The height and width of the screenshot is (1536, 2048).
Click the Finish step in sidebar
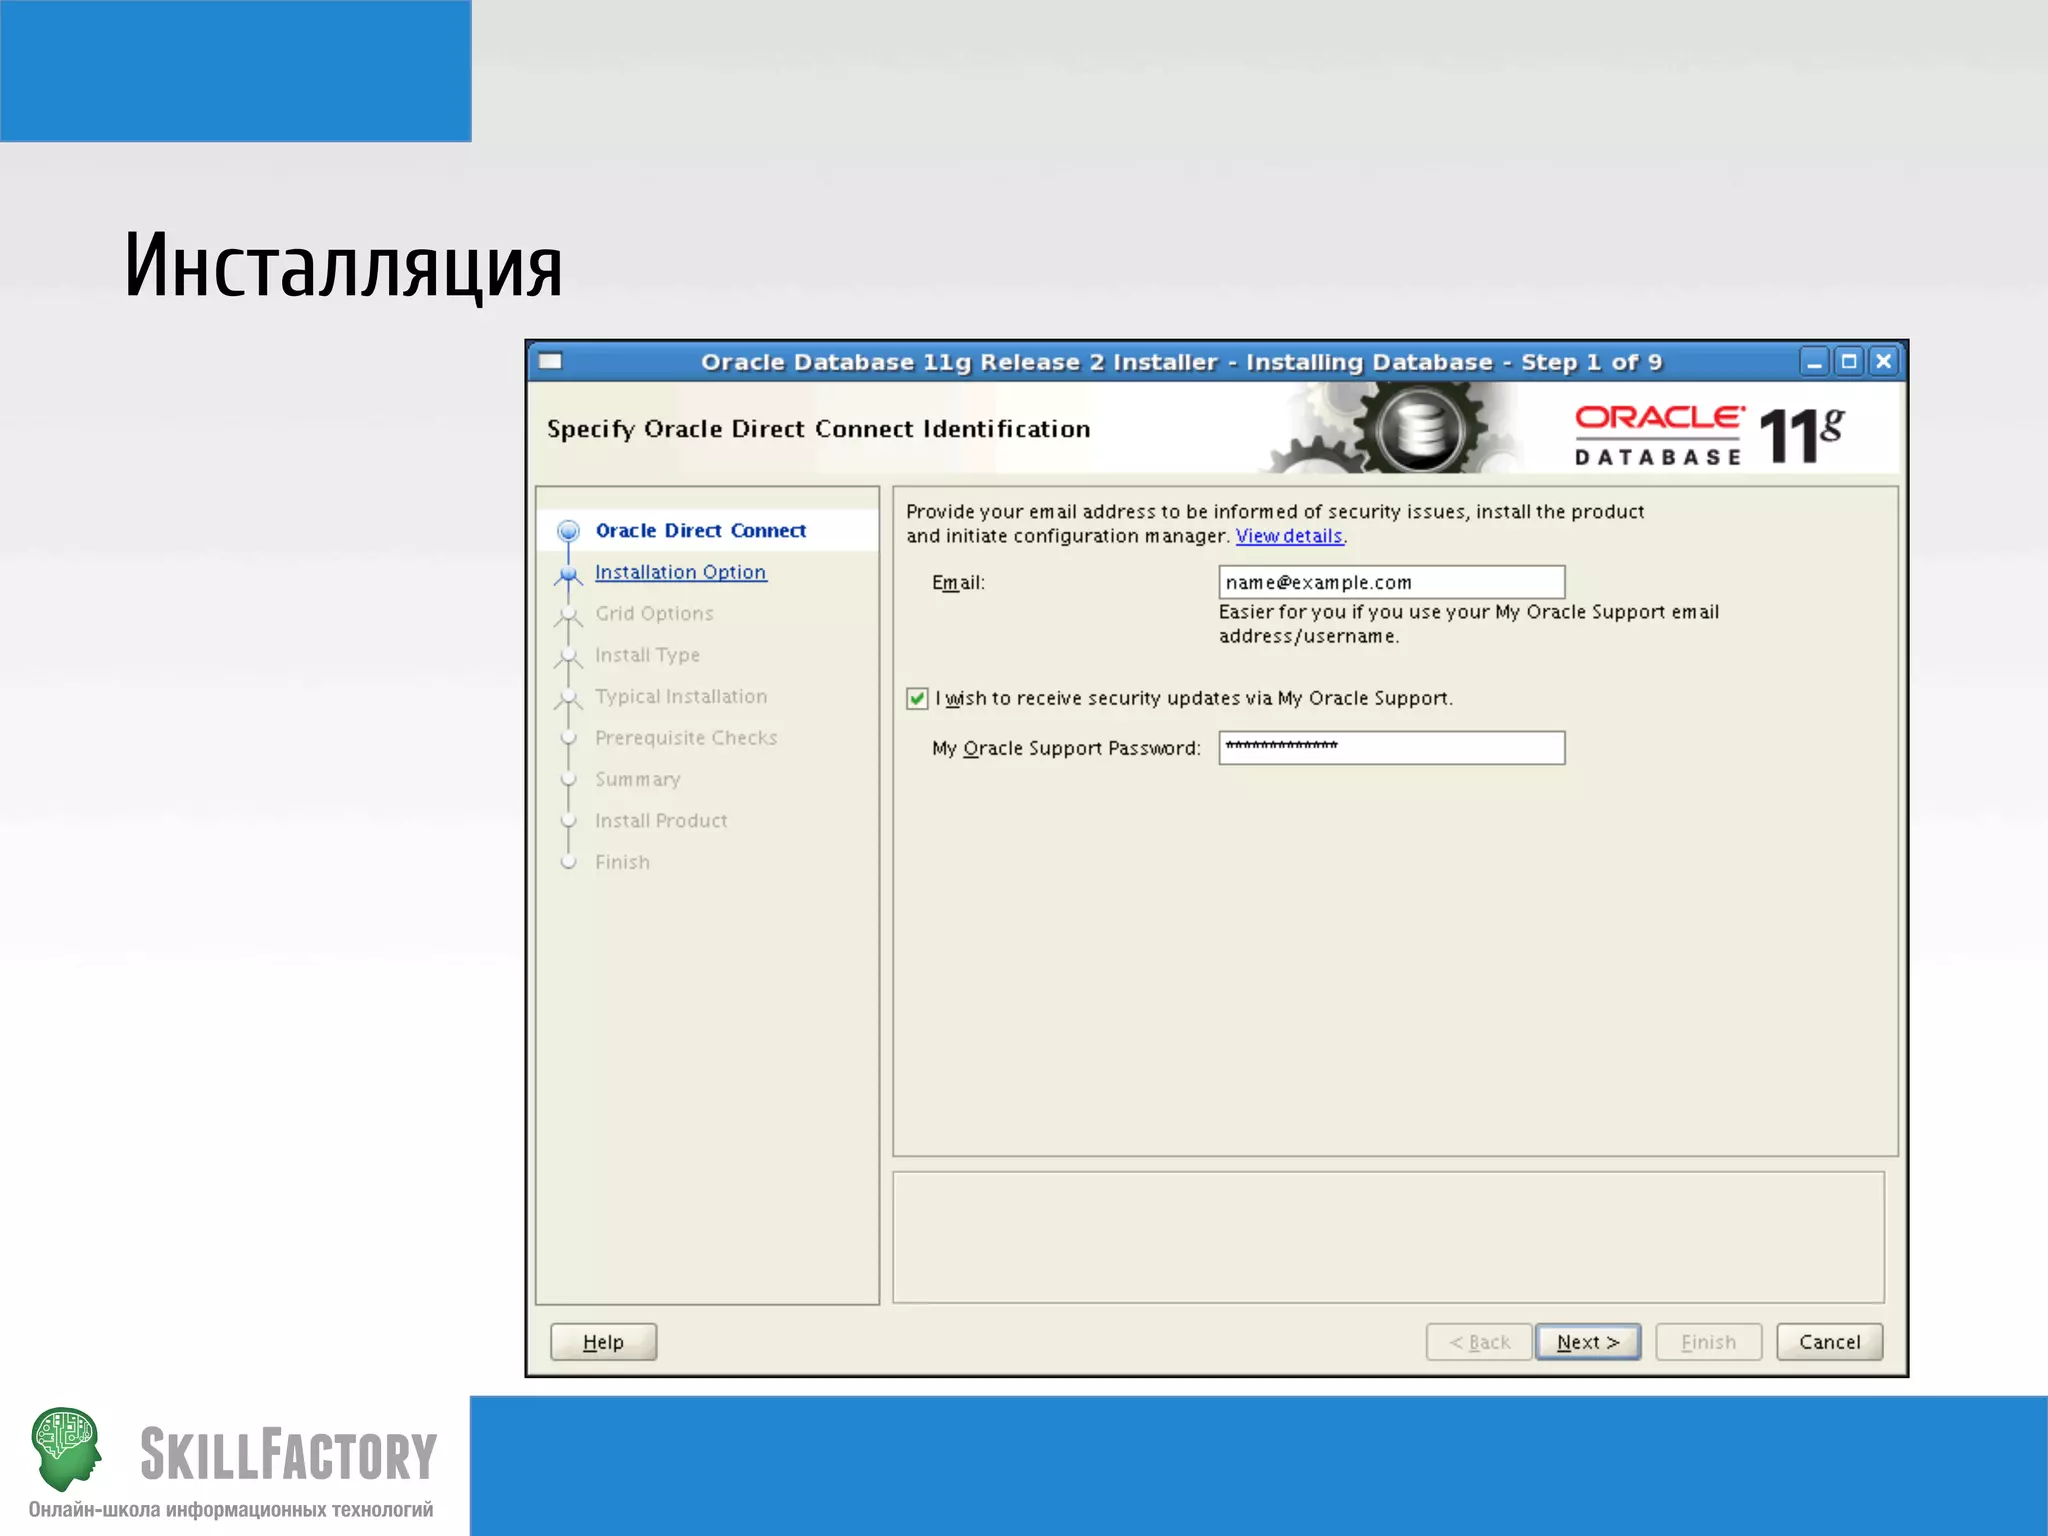click(622, 862)
